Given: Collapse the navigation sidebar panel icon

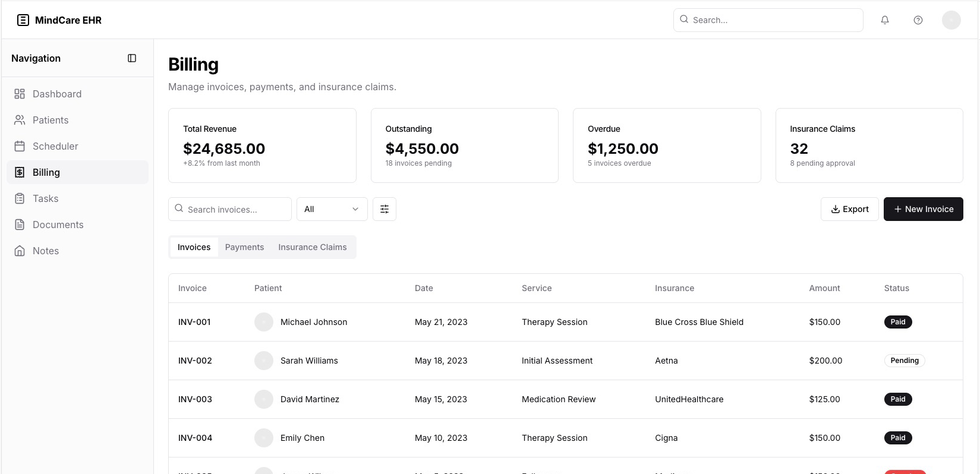Looking at the screenshot, I should pos(132,58).
